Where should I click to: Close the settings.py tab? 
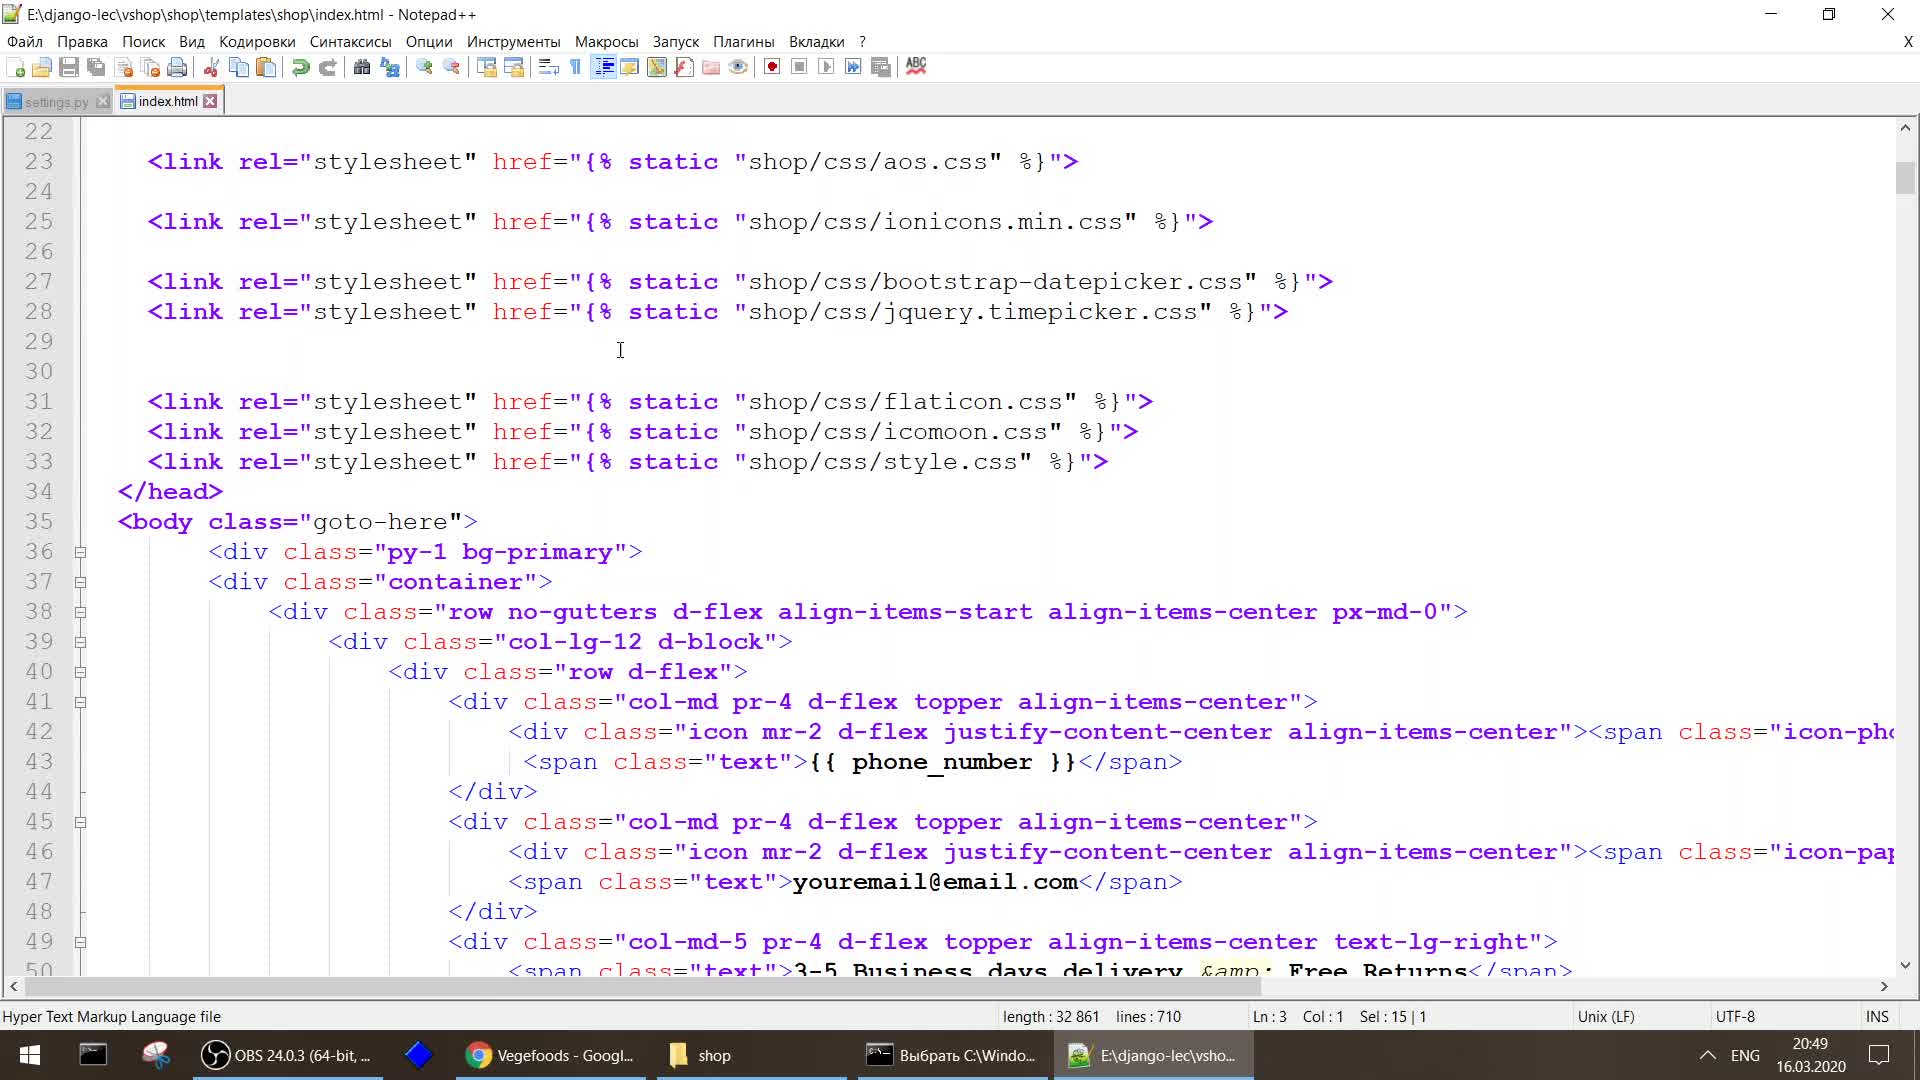tap(102, 102)
